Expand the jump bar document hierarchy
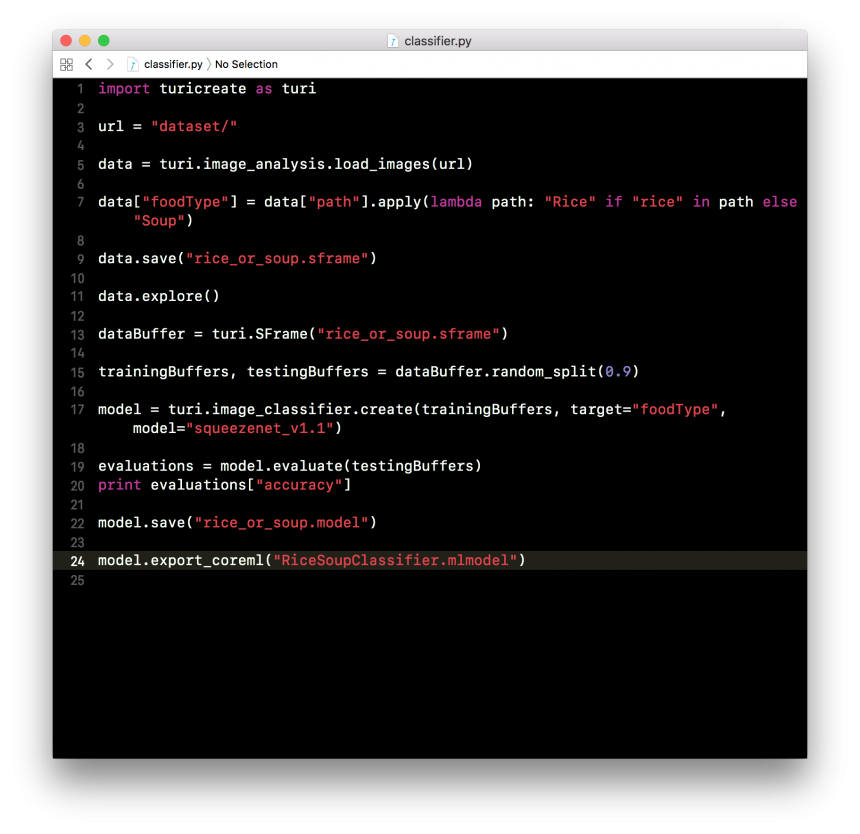Image resolution: width=860 pixels, height=834 pixels. tap(66, 64)
